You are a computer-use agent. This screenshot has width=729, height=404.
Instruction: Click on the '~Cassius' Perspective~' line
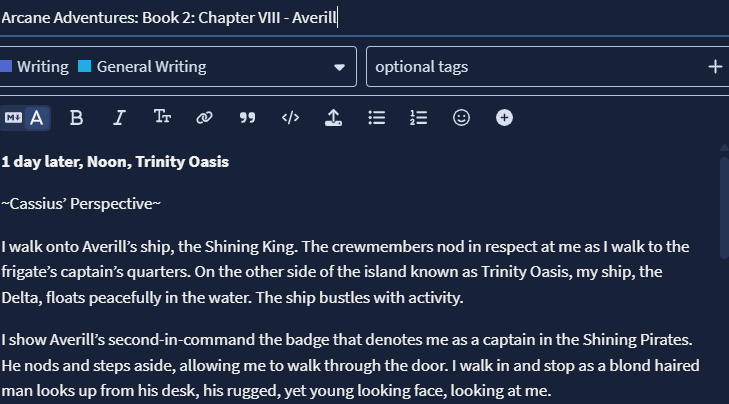coord(81,204)
